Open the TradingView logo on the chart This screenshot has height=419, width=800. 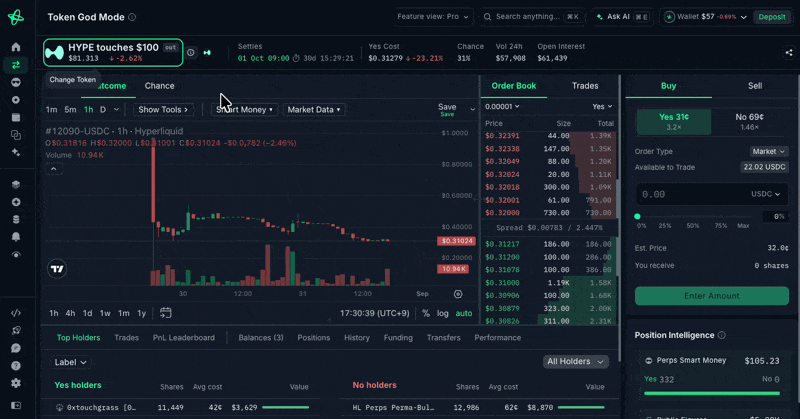57,269
